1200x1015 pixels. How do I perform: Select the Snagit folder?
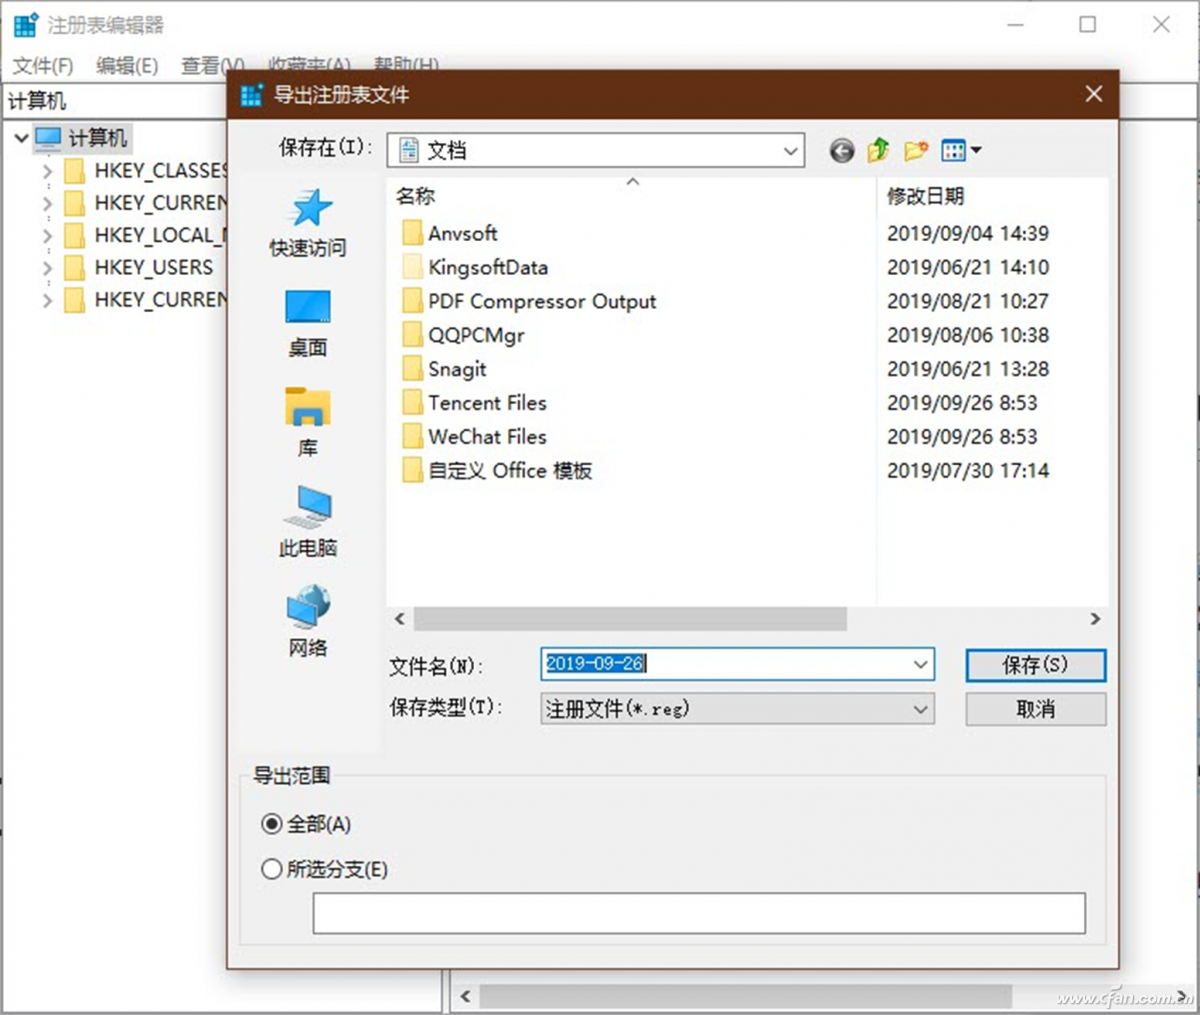tap(445, 369)
